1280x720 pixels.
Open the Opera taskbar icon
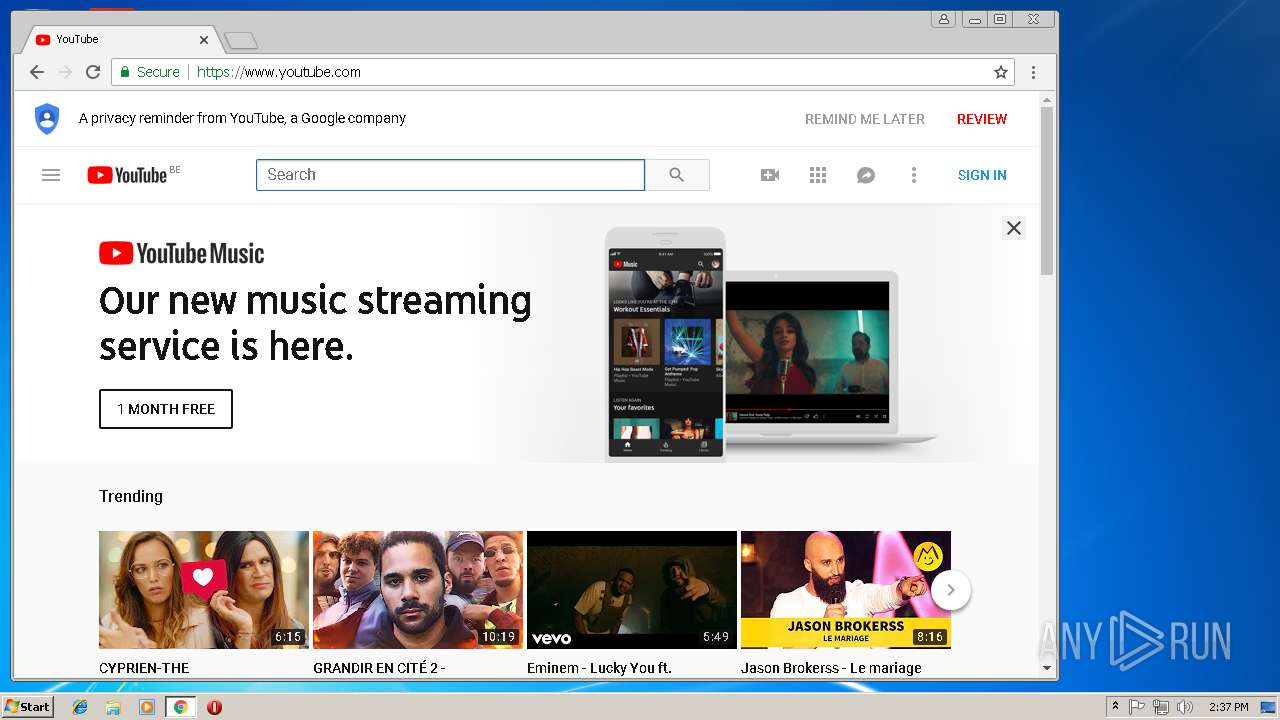(214, 707)
